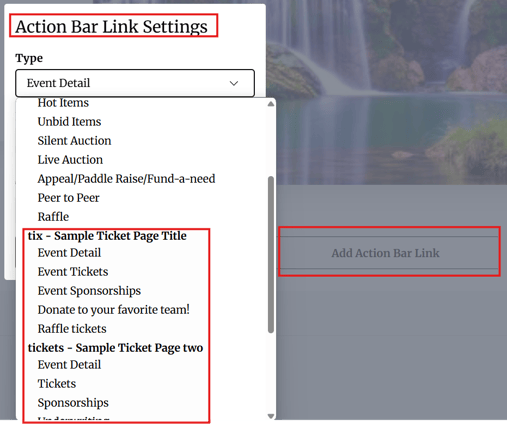
Task: Select Hot Items option
Action: (63, 103)
